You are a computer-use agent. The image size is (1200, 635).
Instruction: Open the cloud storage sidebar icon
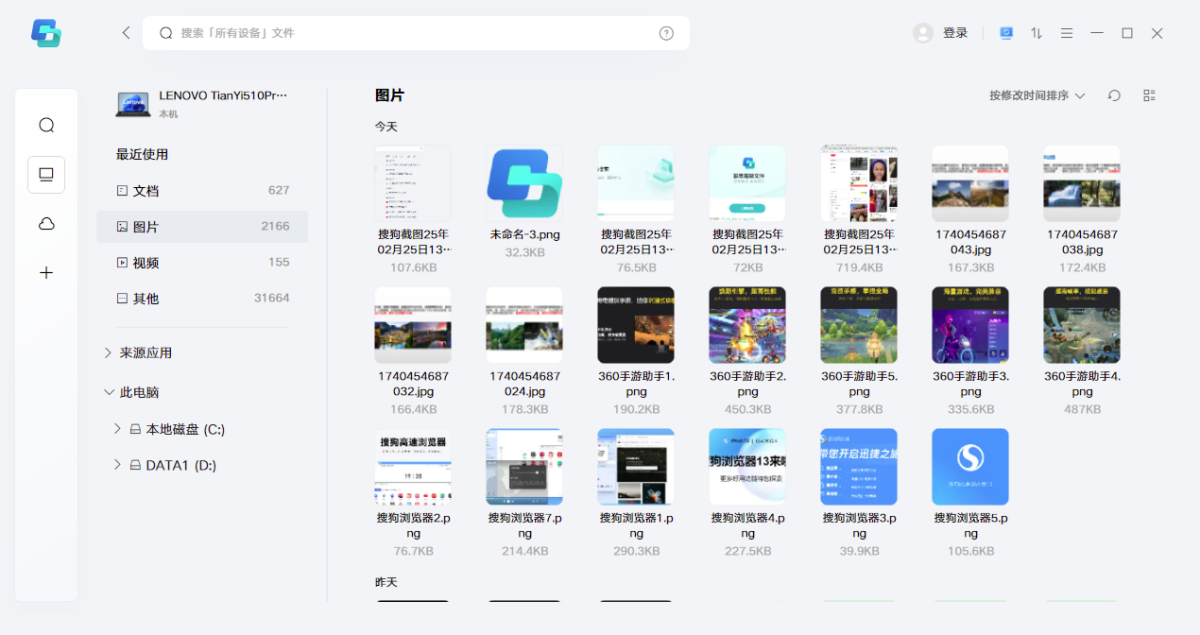[46, 224]
